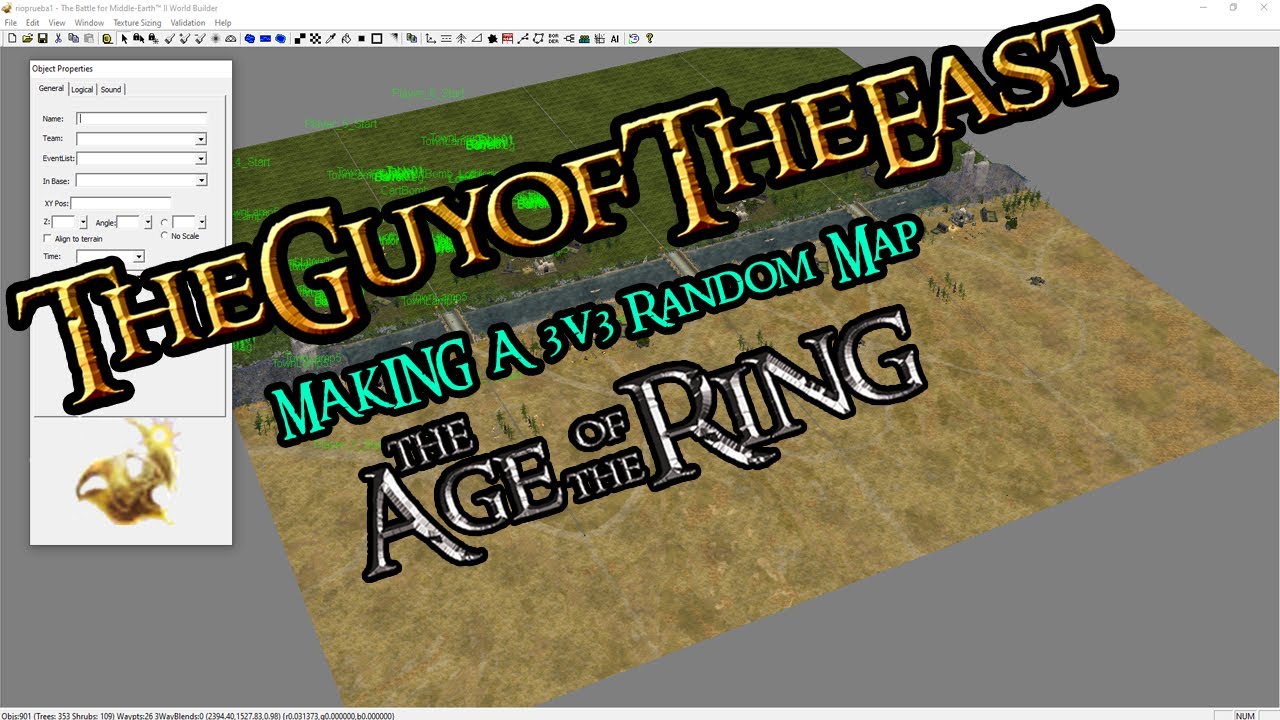
Task: Select the arrow pointer select tool
Action: (124, 39)
